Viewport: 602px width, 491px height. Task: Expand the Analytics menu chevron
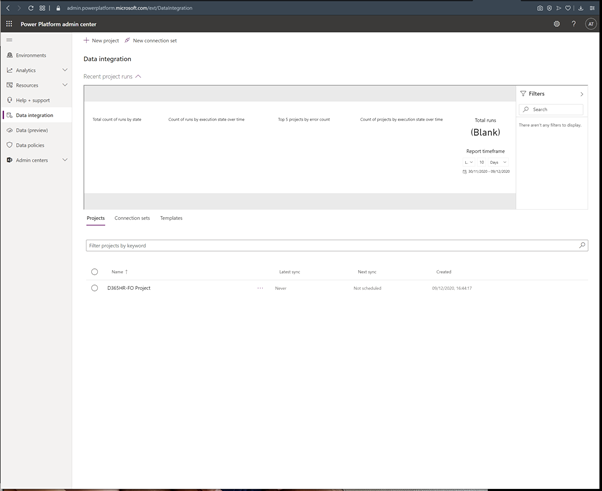point(65,70)
